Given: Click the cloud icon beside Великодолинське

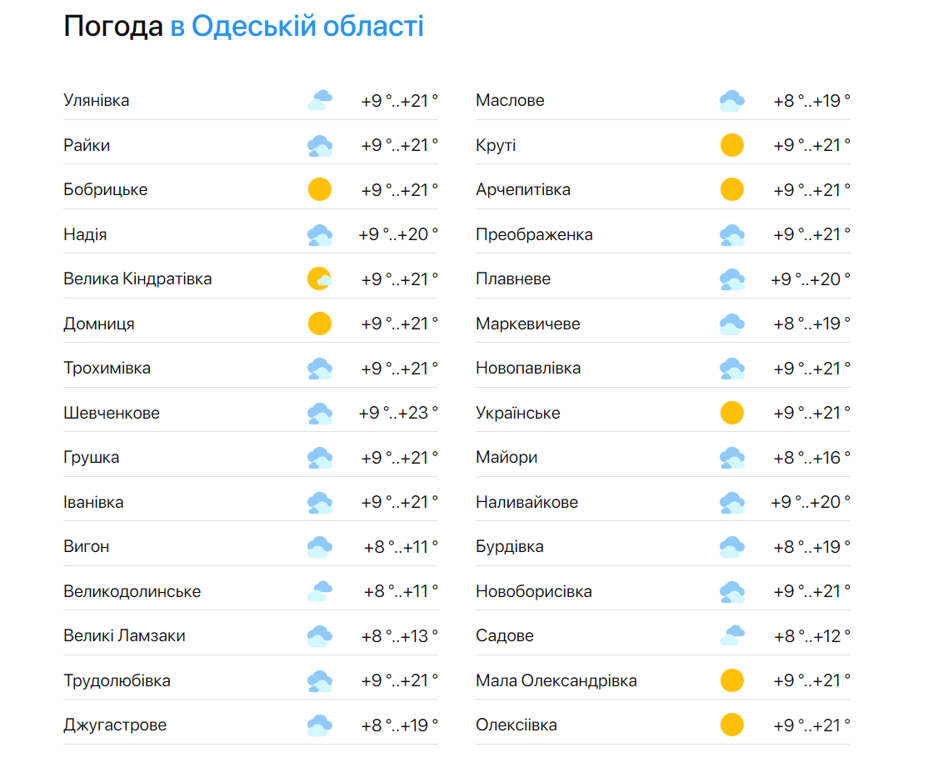Looking at the screenshot, I should pos(320,592).
